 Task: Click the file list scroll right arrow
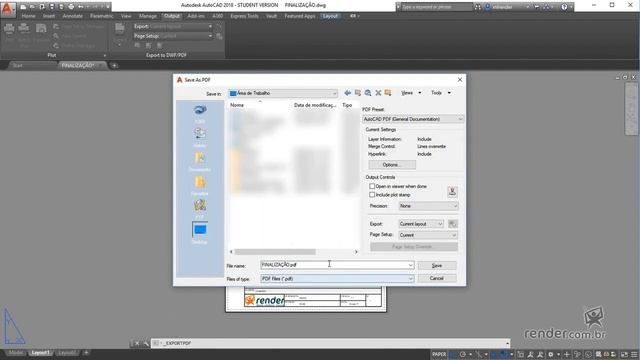[356, 252]
